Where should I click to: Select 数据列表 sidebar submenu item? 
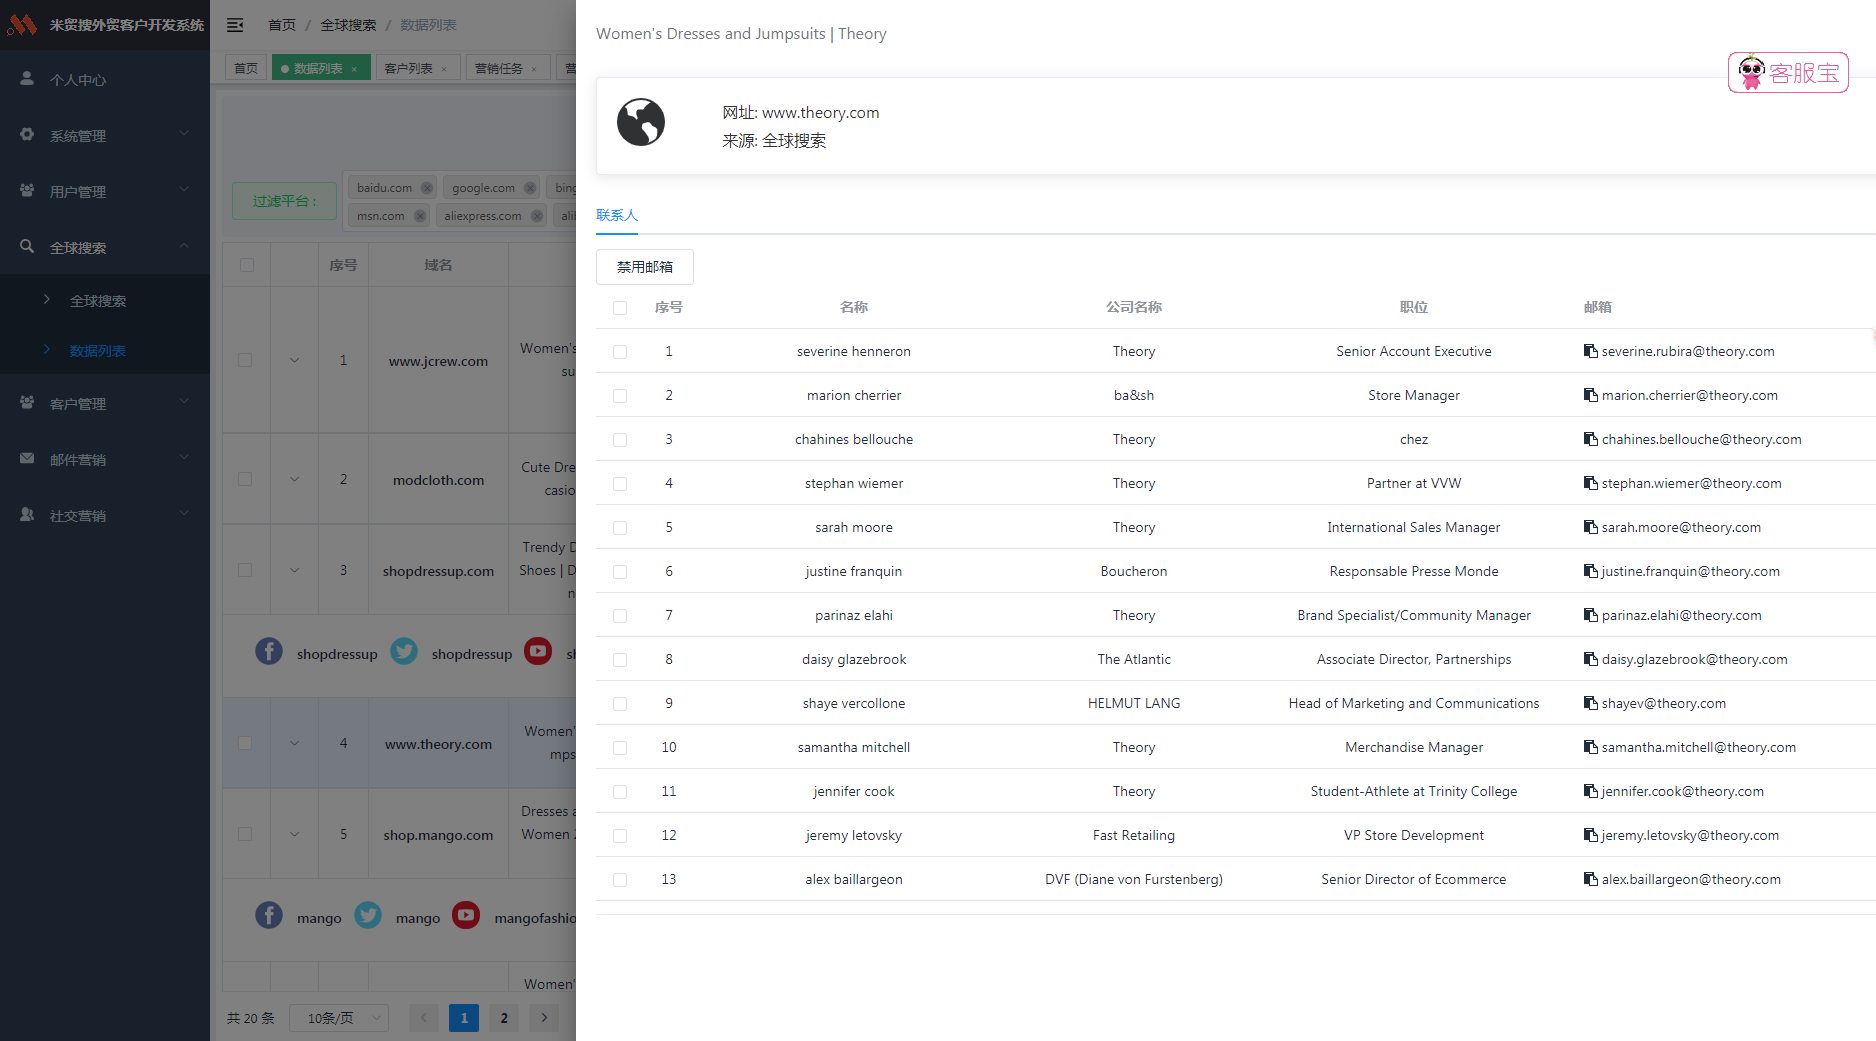pyautogui.click(x=105, y=350)
